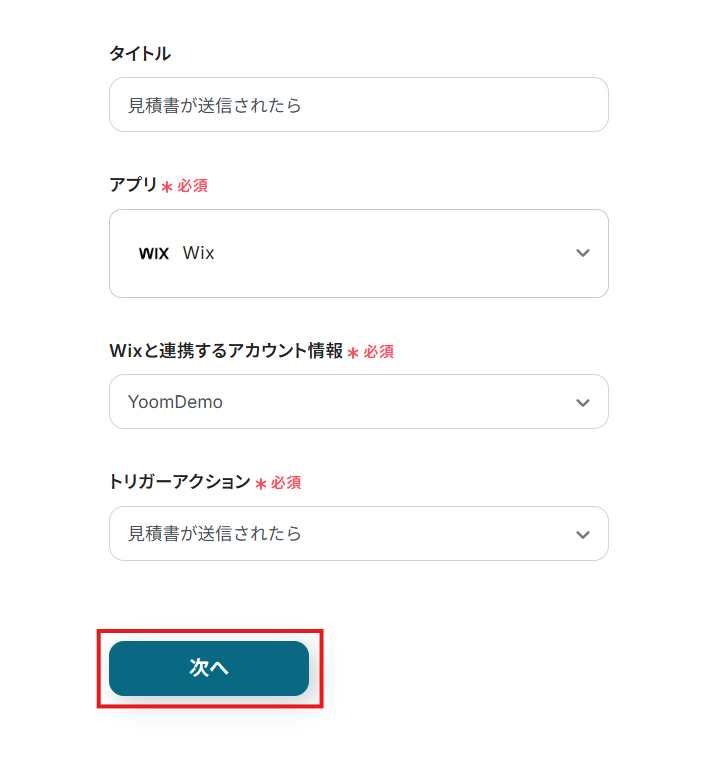Screen dimensions: 711x782
Task: Select the "Wix" app name text
Action: point(199,253)
